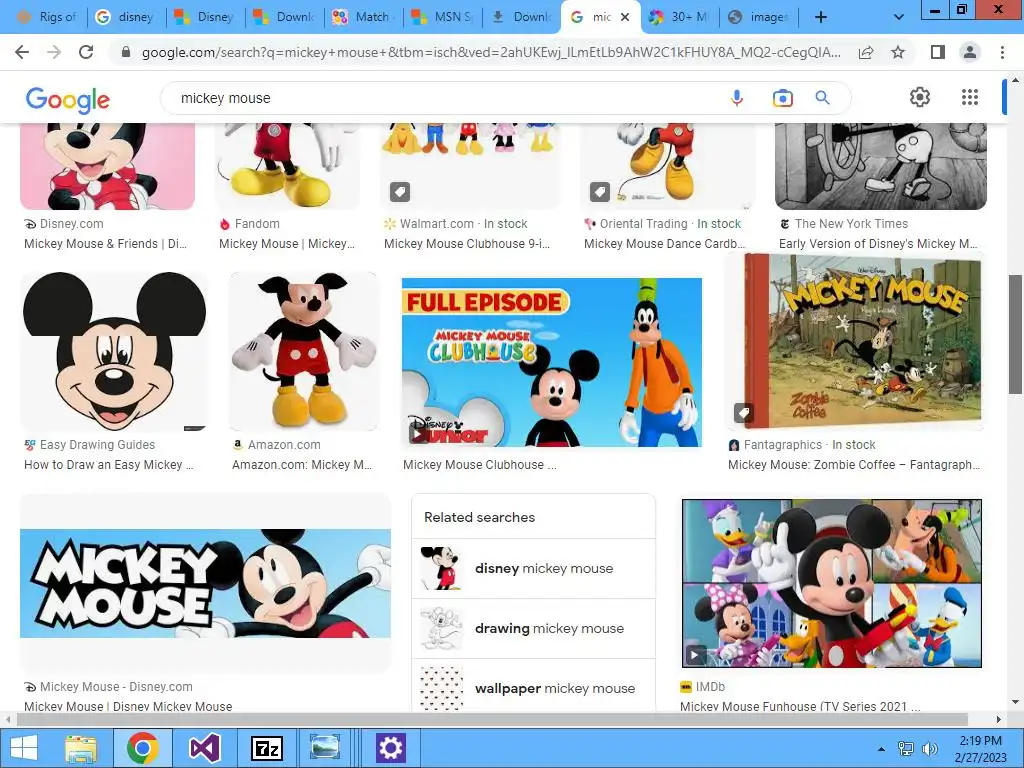Click the horizontal scrollbar at page bottom
This screenshot has height=768, width=1024.
click(x=492, y=719)
